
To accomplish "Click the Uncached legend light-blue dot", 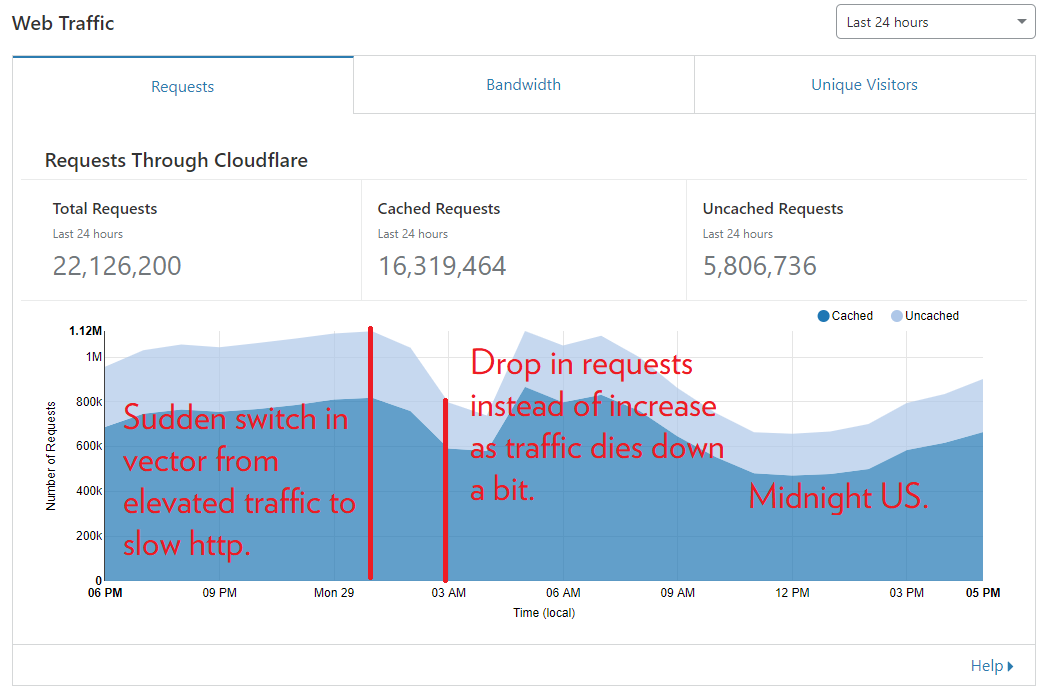I will tap(897, 316).
